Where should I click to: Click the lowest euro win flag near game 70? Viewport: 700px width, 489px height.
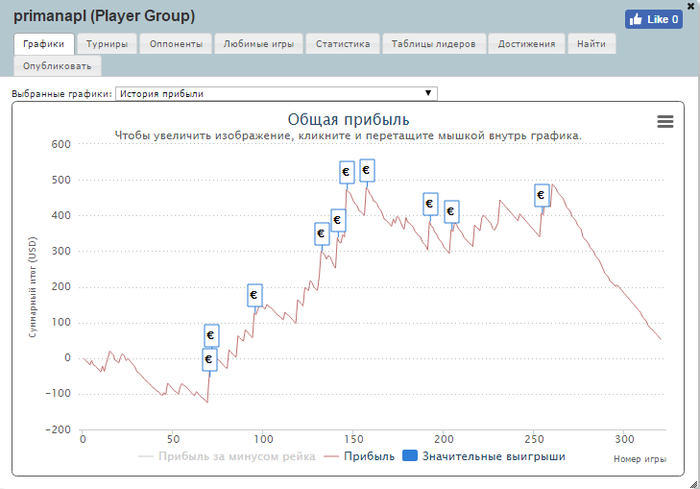click(209, 360)
